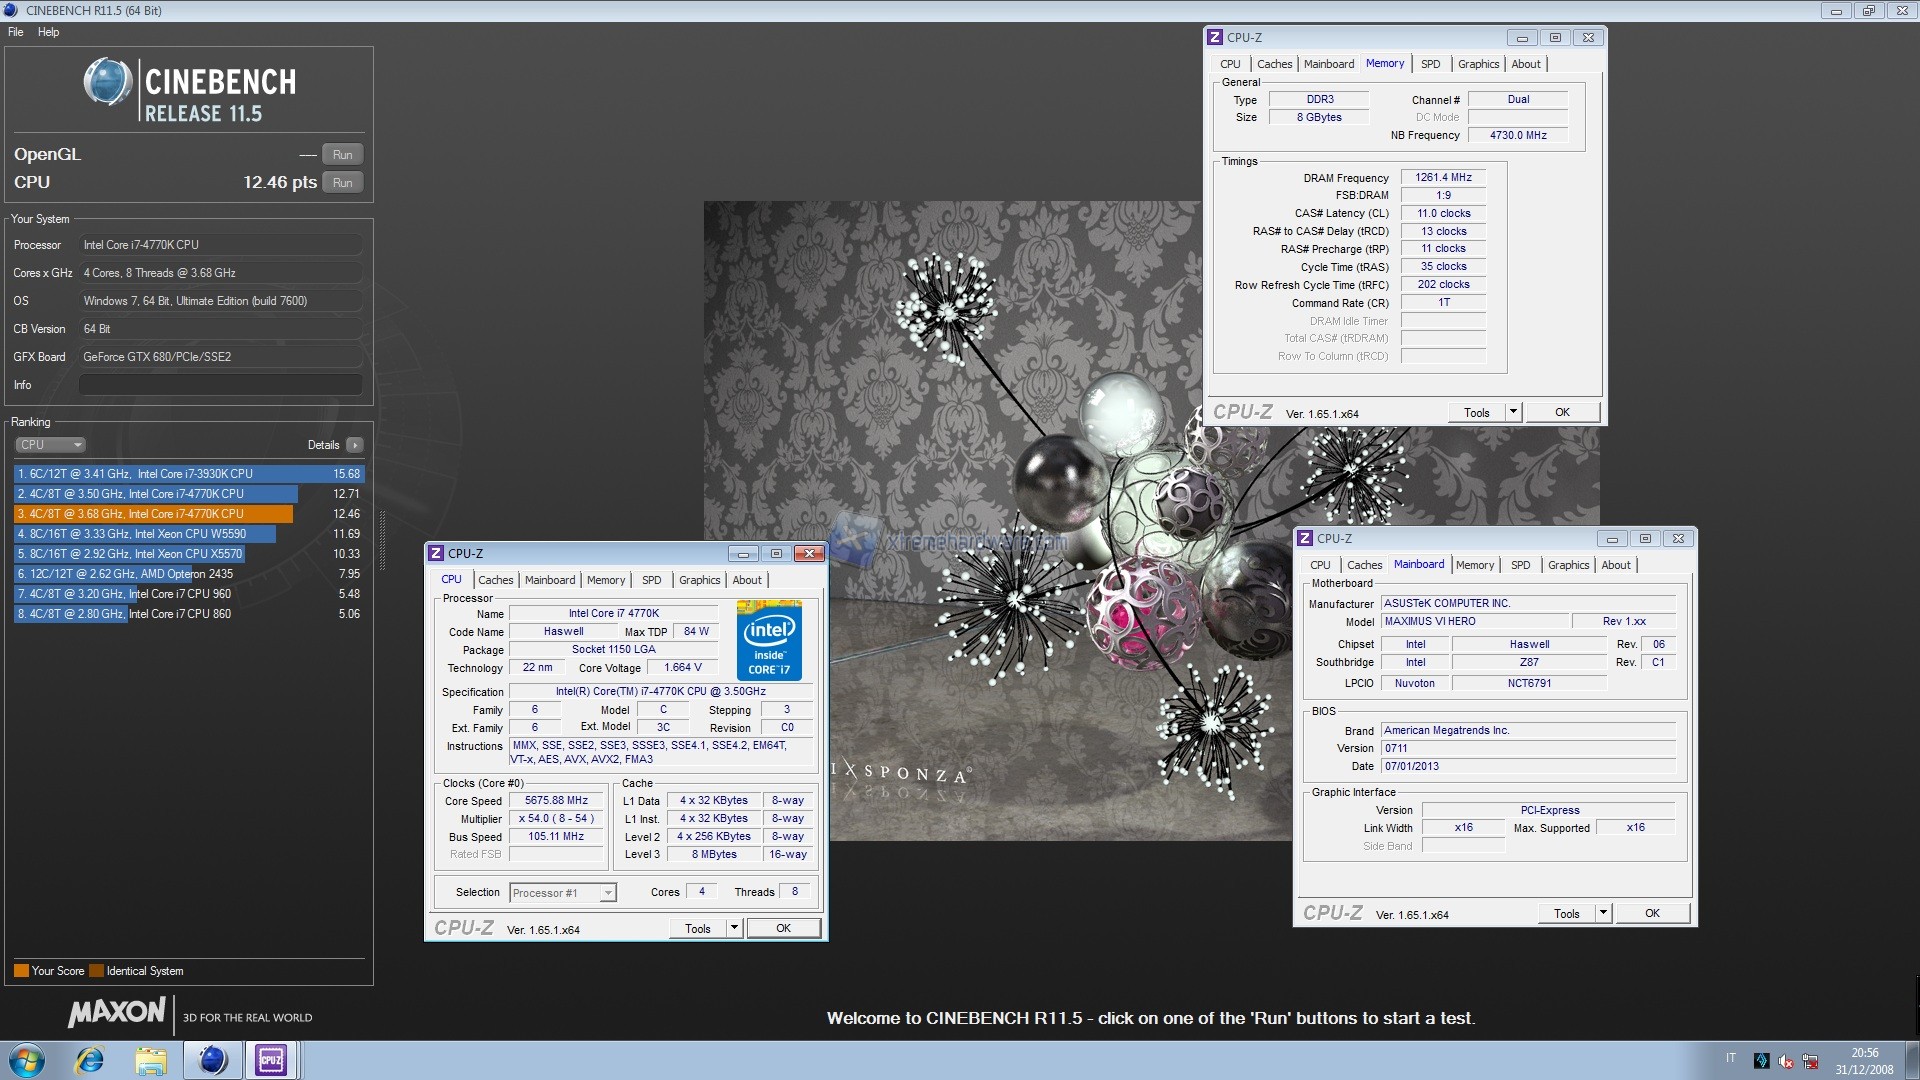Click the Details arrow icon in Ranking
This screenshot has height=1080, width=1920.
click(x=355, y=445)
